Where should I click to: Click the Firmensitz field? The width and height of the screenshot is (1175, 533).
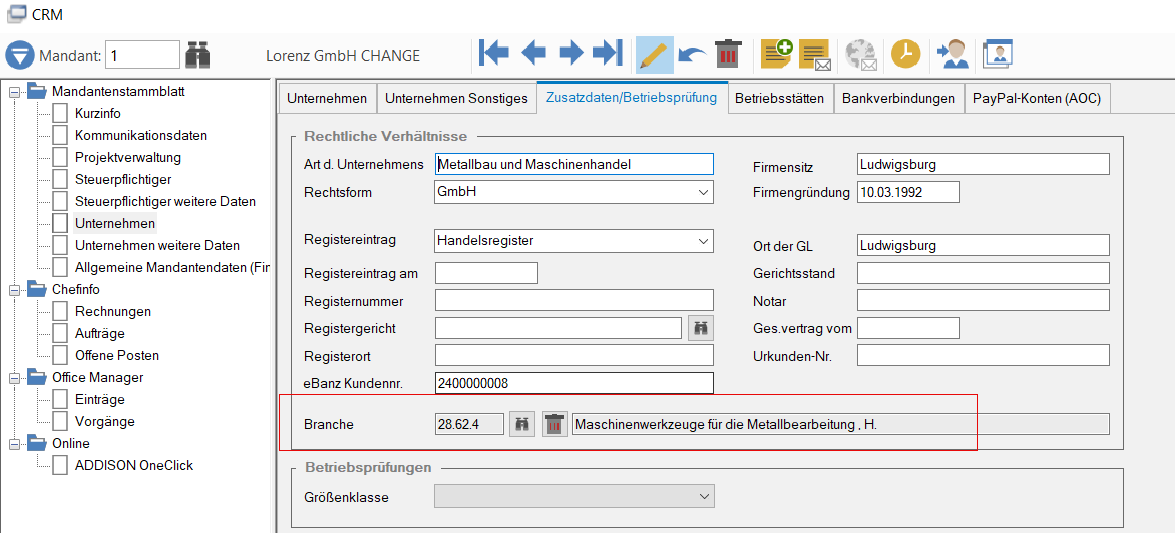pyautogui.click(x=983, y=164)
